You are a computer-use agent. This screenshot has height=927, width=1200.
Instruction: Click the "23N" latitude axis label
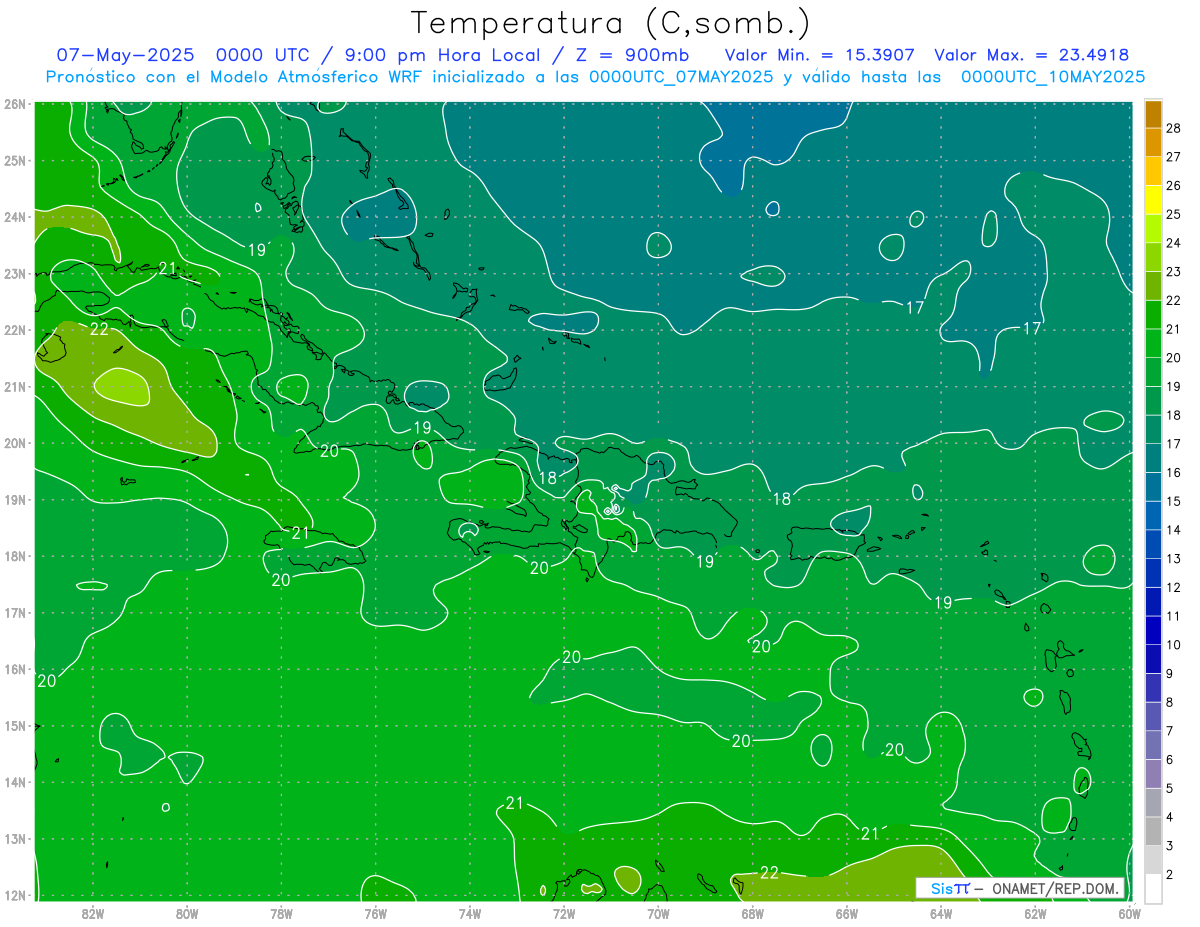[15, 273]
